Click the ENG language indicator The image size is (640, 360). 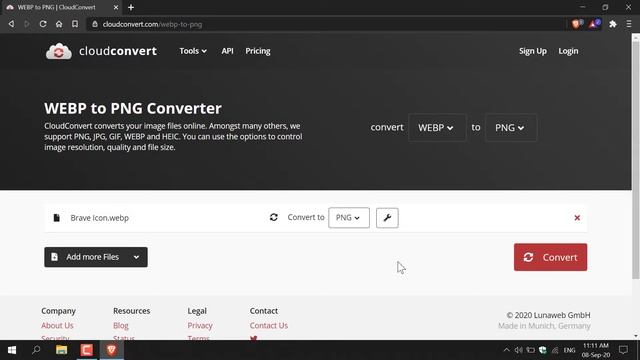[x=569, y=350]
